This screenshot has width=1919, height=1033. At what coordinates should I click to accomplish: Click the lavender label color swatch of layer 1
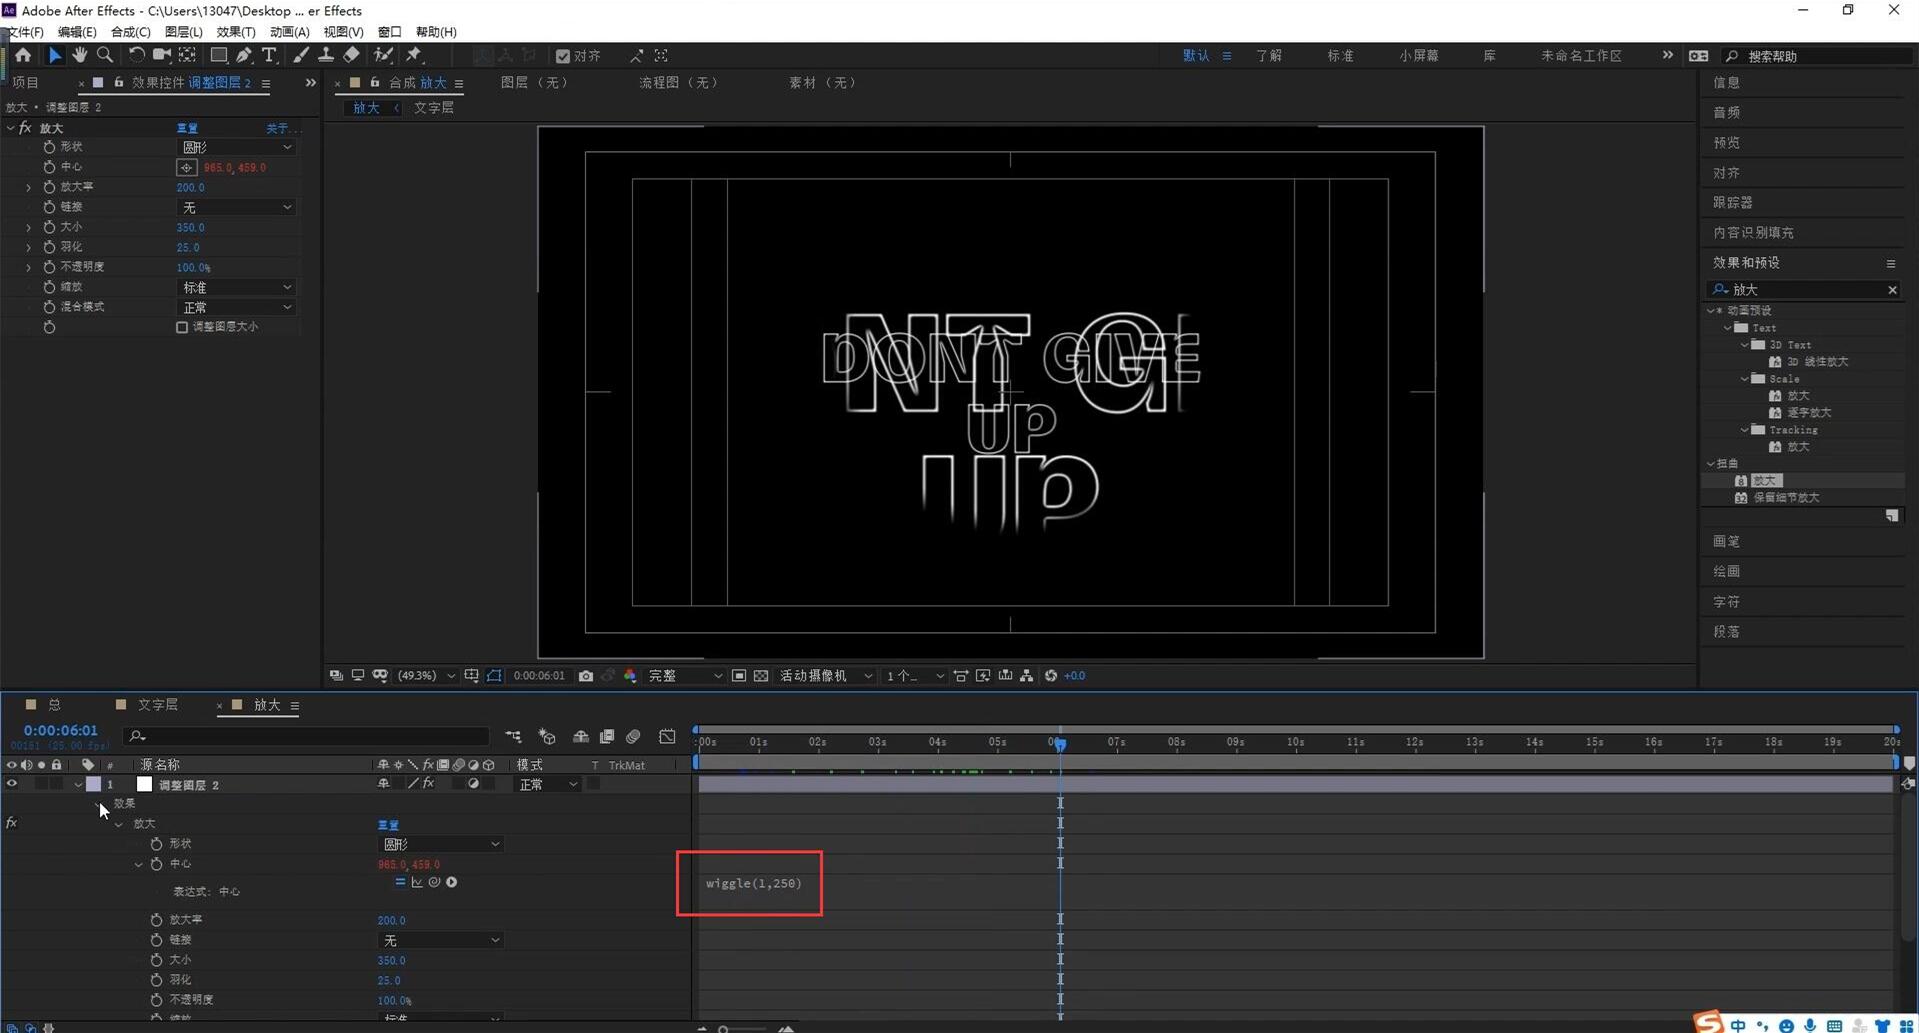pyautogui.click(x=93, y=785)
